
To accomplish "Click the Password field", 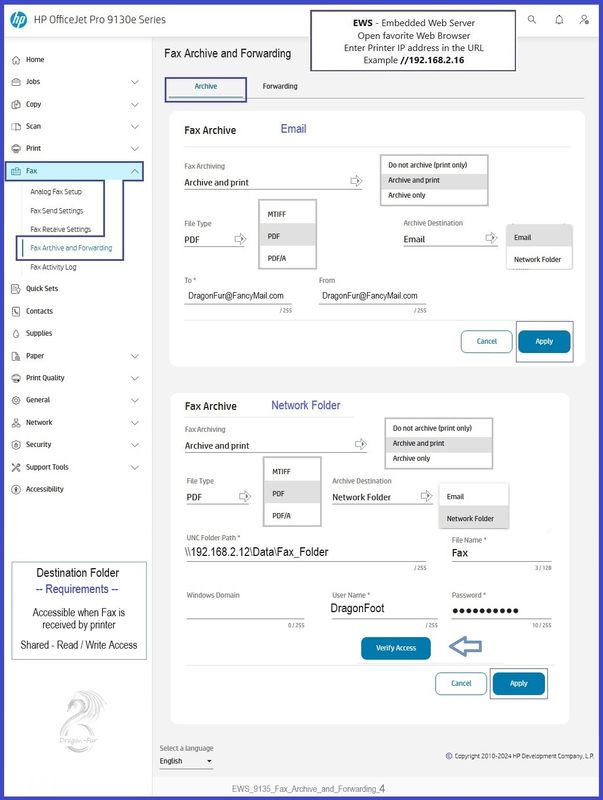I will [501, 610].
